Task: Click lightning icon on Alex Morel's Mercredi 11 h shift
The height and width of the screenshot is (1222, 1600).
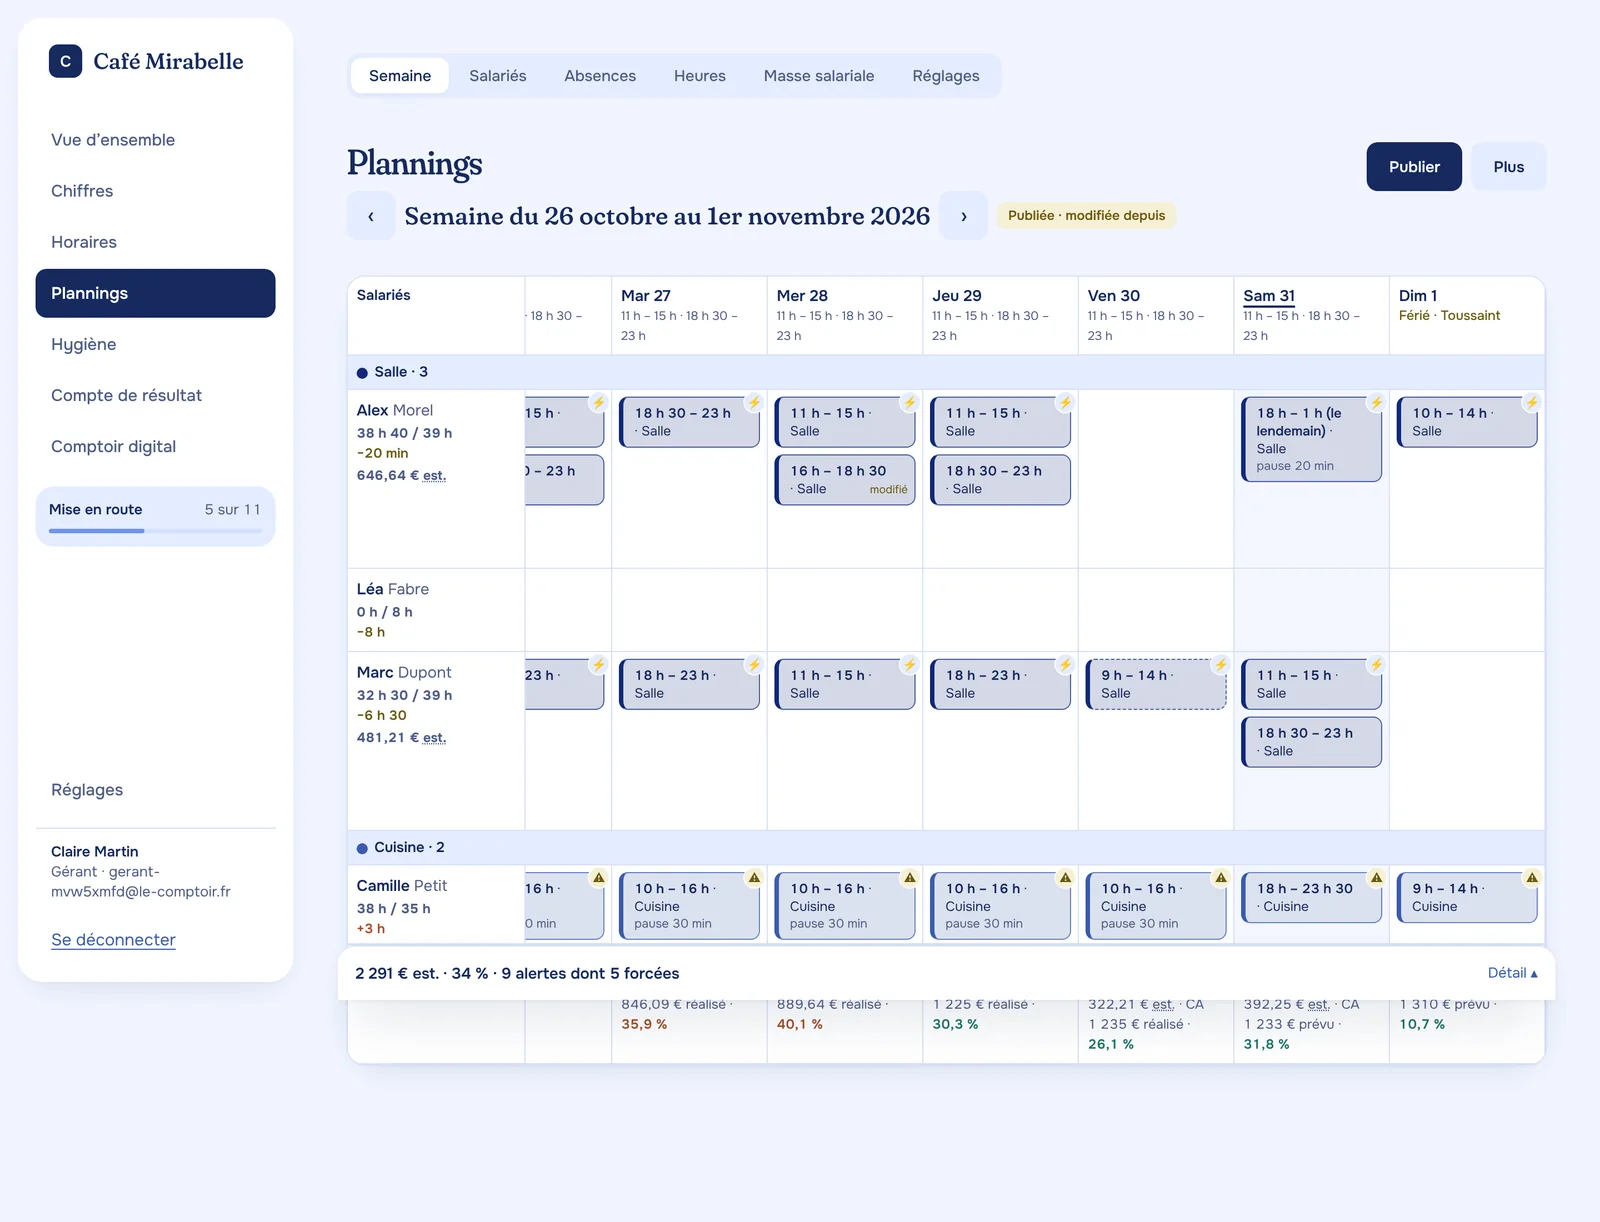Action: pyautogui.click(x=910, y=403)
